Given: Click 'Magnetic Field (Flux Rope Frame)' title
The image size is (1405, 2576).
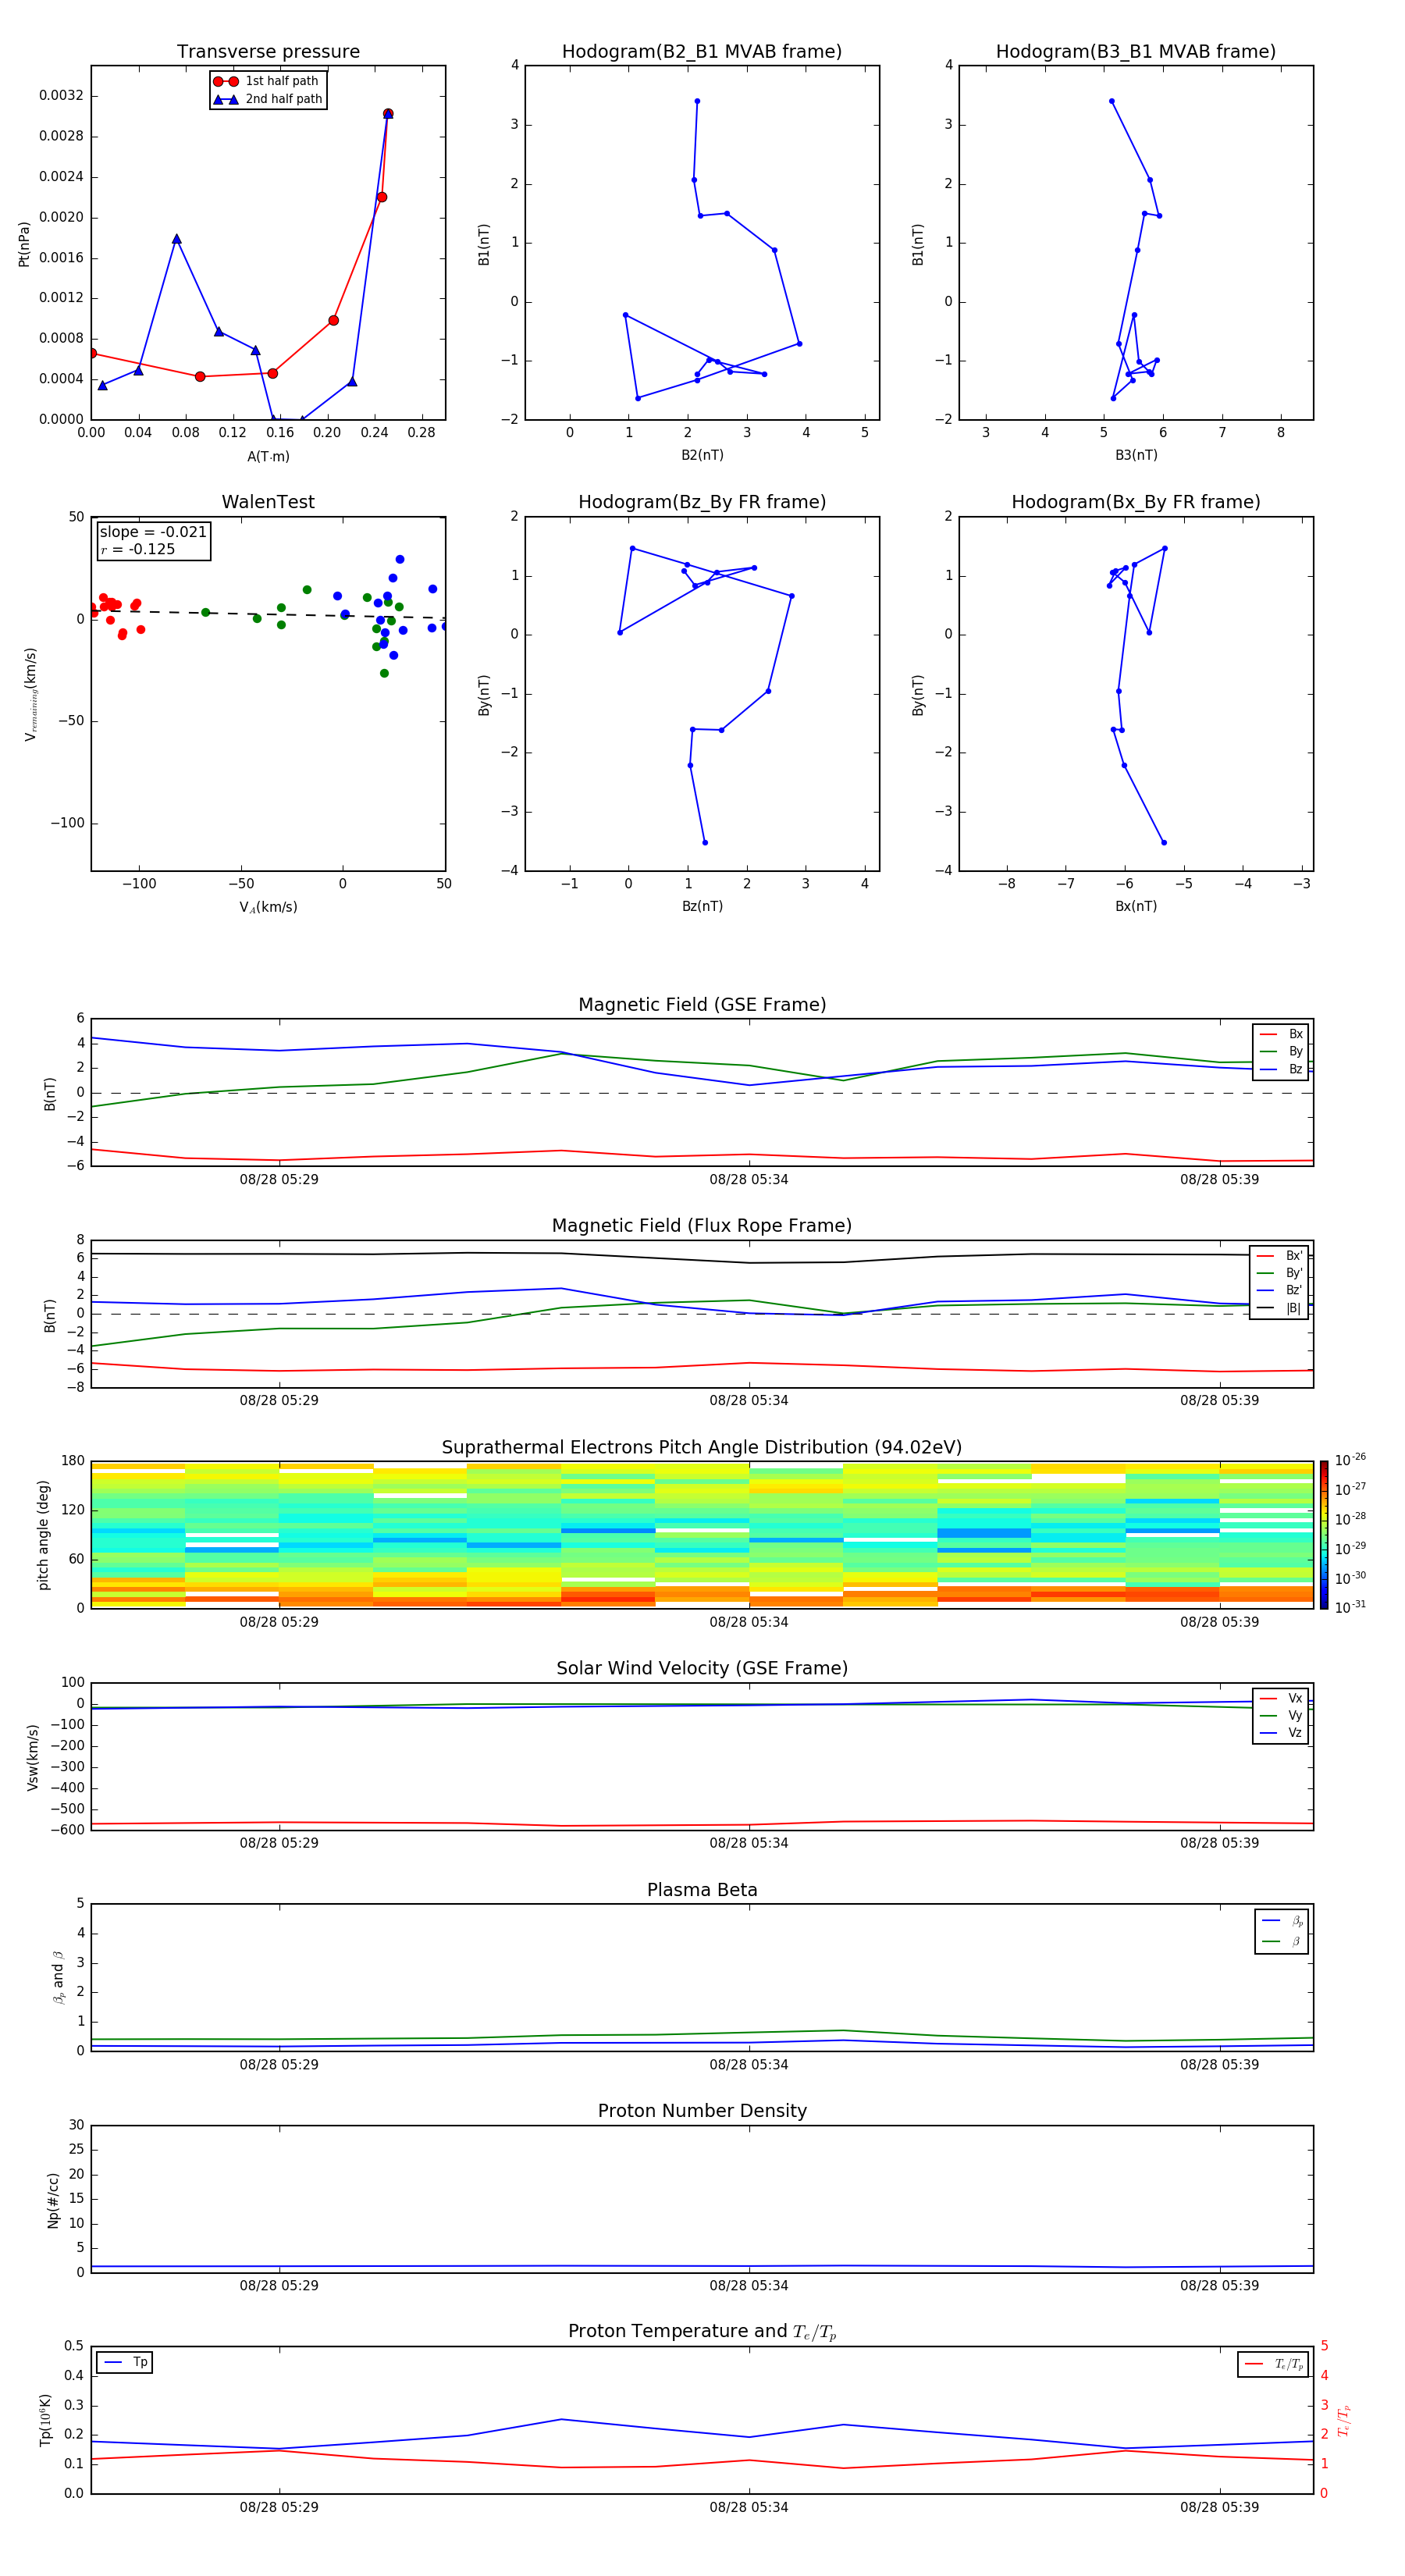Looking at the screenshot, I should (x=702, y=1225).
